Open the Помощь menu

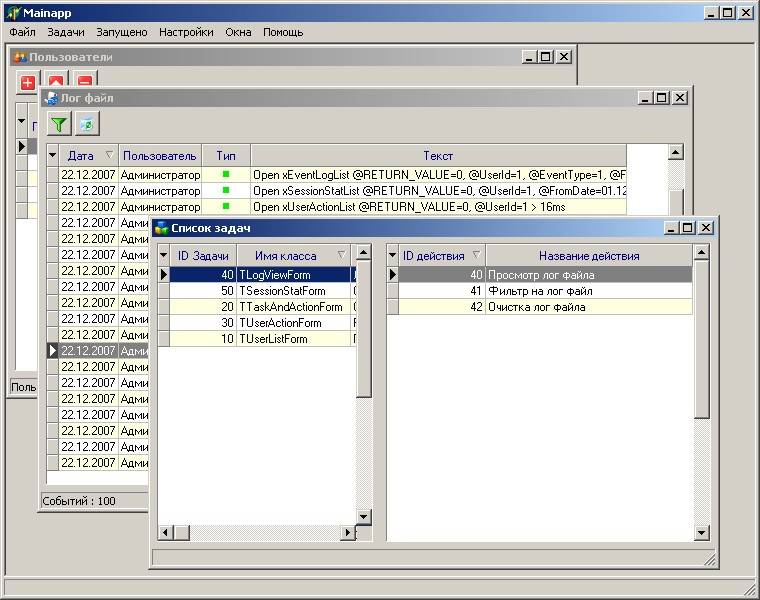(x=283, y=32)
